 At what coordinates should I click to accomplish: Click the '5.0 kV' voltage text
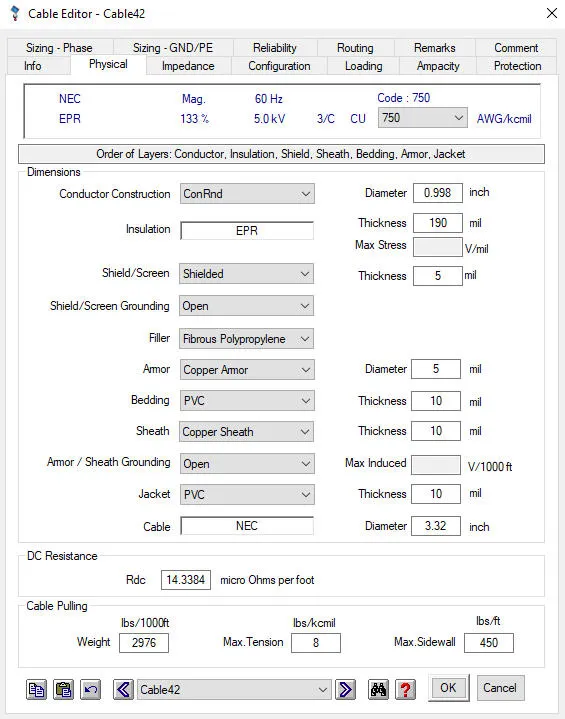coord(270,119)
